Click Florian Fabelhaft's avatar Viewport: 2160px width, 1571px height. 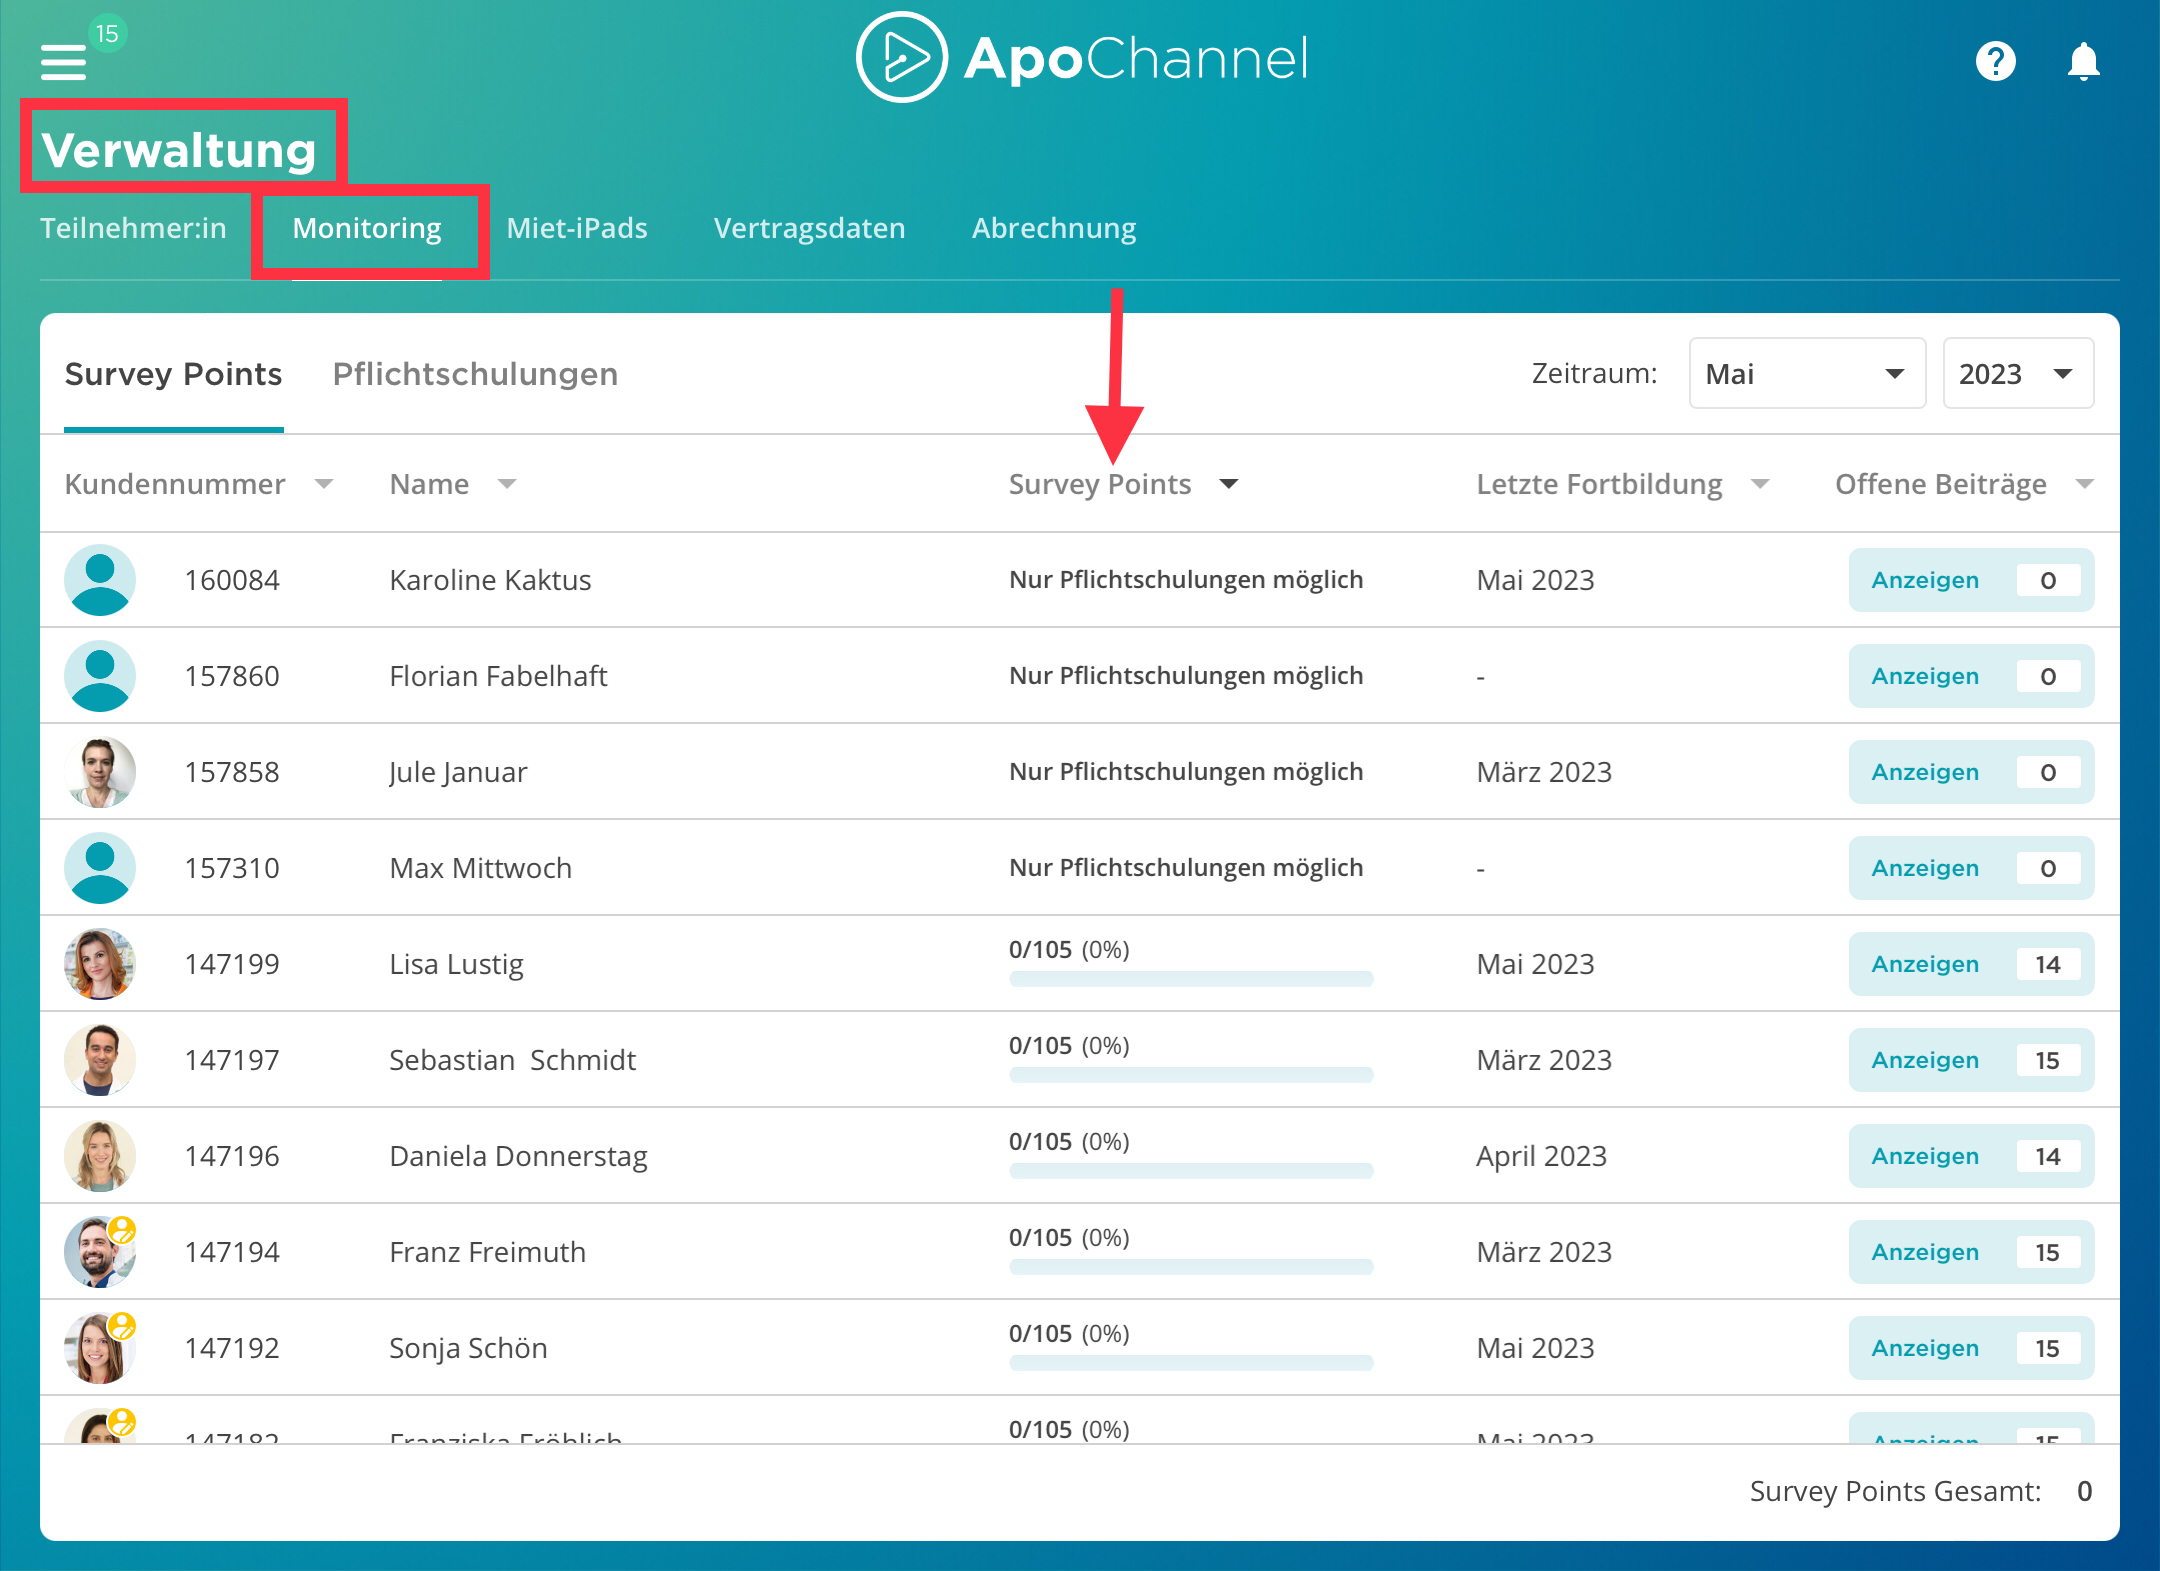tap(100, 676)
